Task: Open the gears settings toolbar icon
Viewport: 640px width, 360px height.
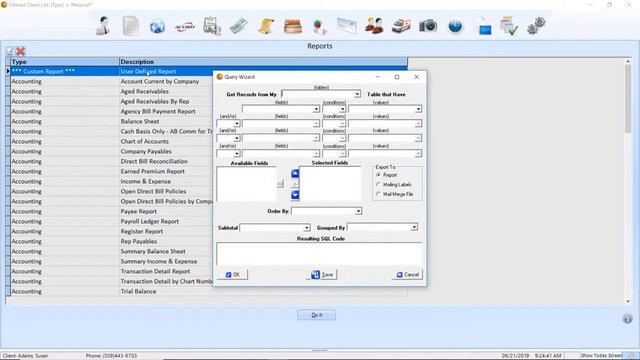Action: click(x=536, y=26)
